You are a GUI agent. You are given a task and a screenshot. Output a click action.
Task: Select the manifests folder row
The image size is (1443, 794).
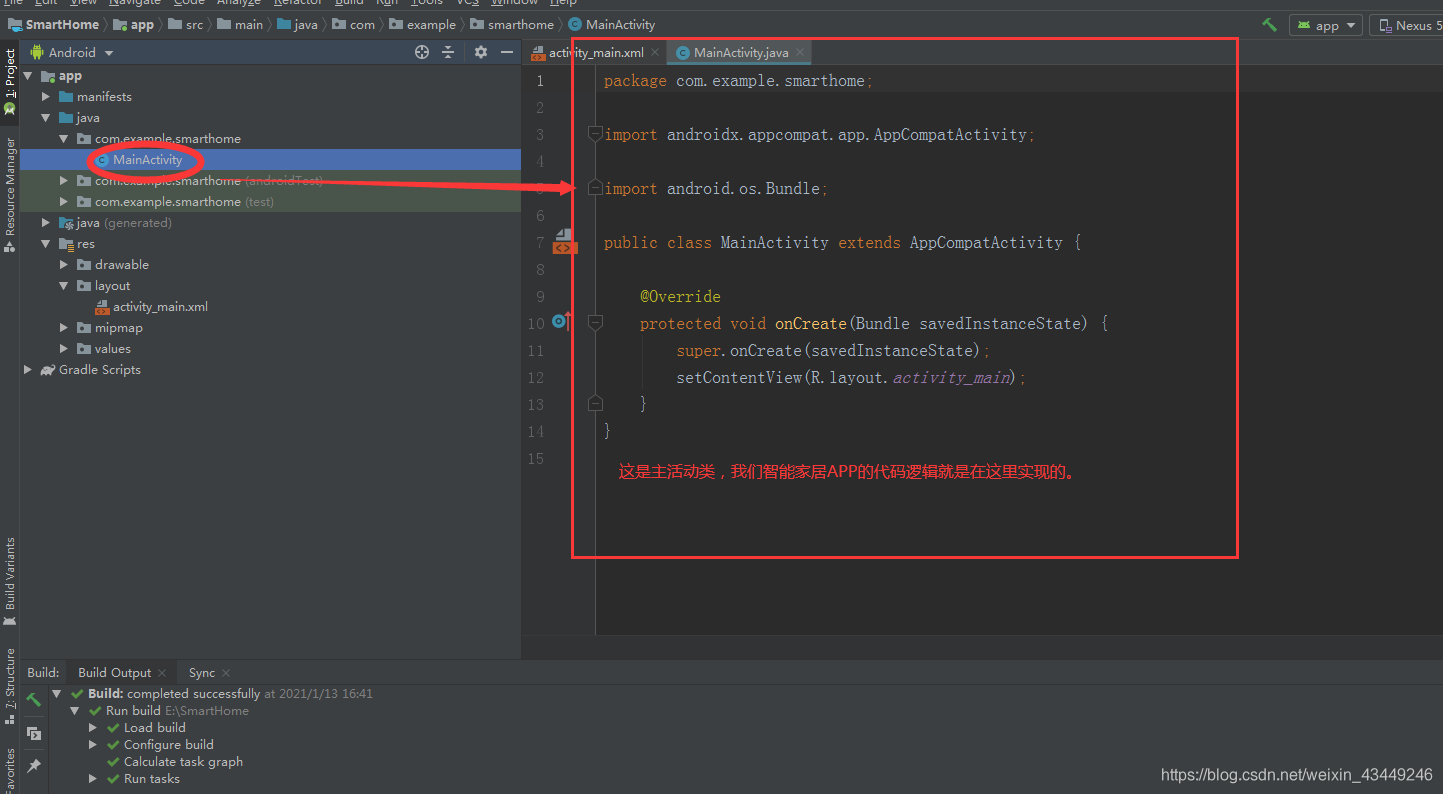point(270,97)
